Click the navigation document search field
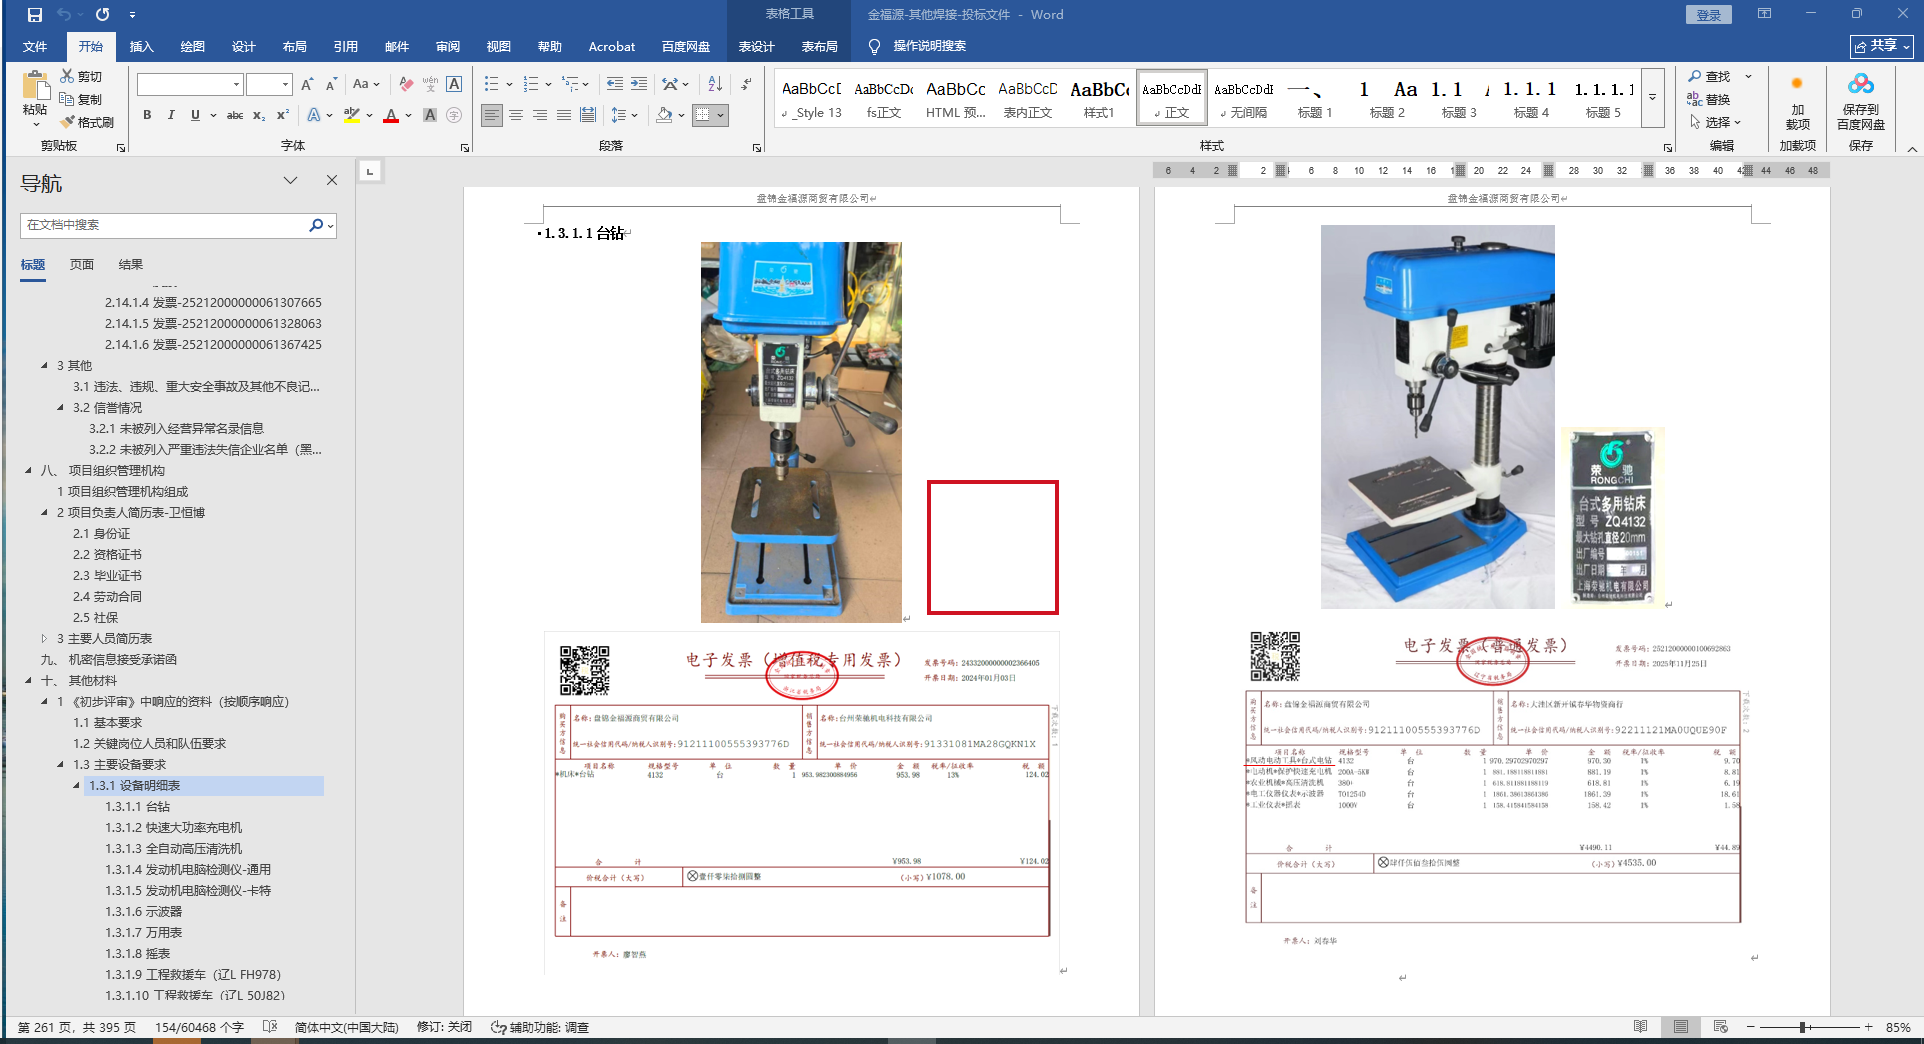Viewport: 1924px width, 1044px height. (x=165, y=225)
